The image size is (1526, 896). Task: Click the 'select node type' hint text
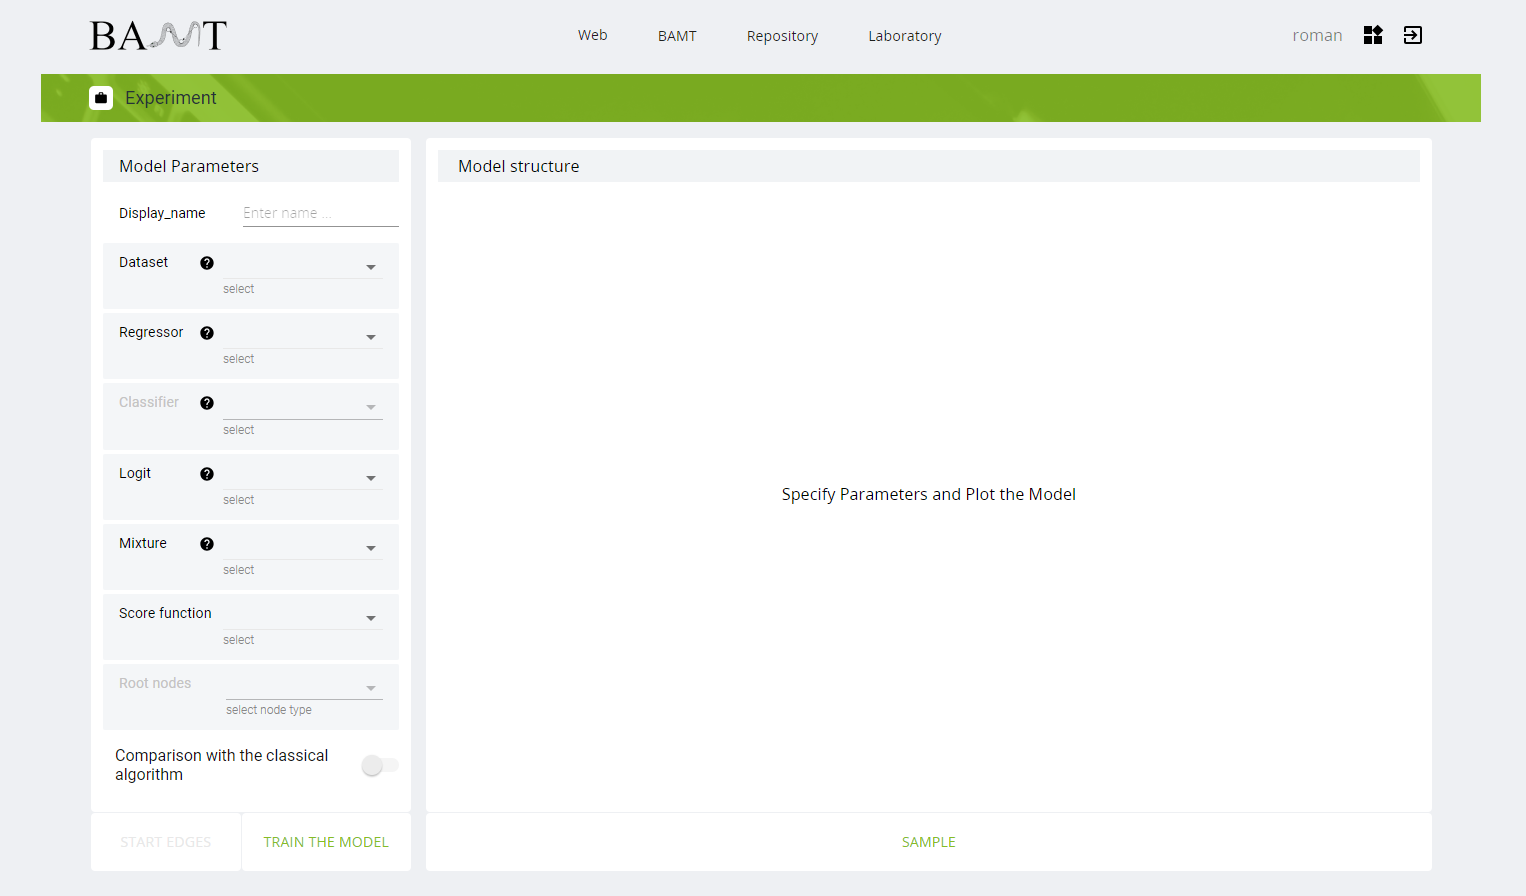[269, 710]
